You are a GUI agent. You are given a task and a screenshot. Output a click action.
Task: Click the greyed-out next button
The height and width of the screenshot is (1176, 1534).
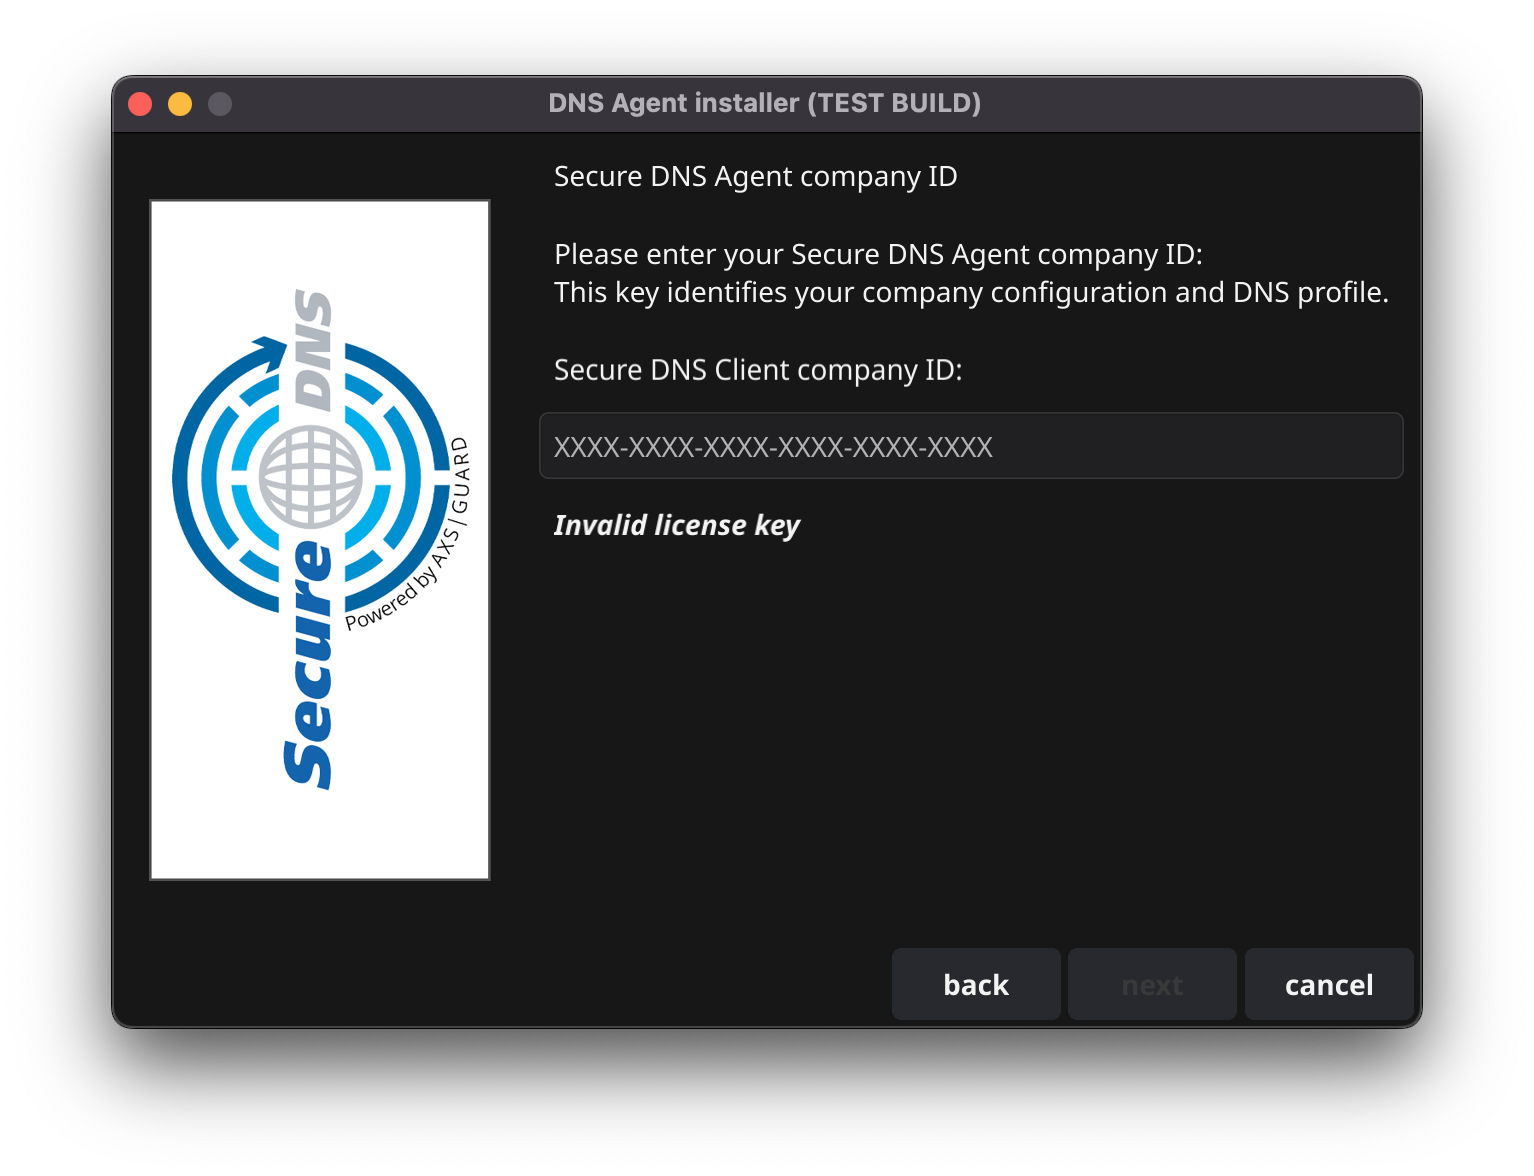point(1152,985)
